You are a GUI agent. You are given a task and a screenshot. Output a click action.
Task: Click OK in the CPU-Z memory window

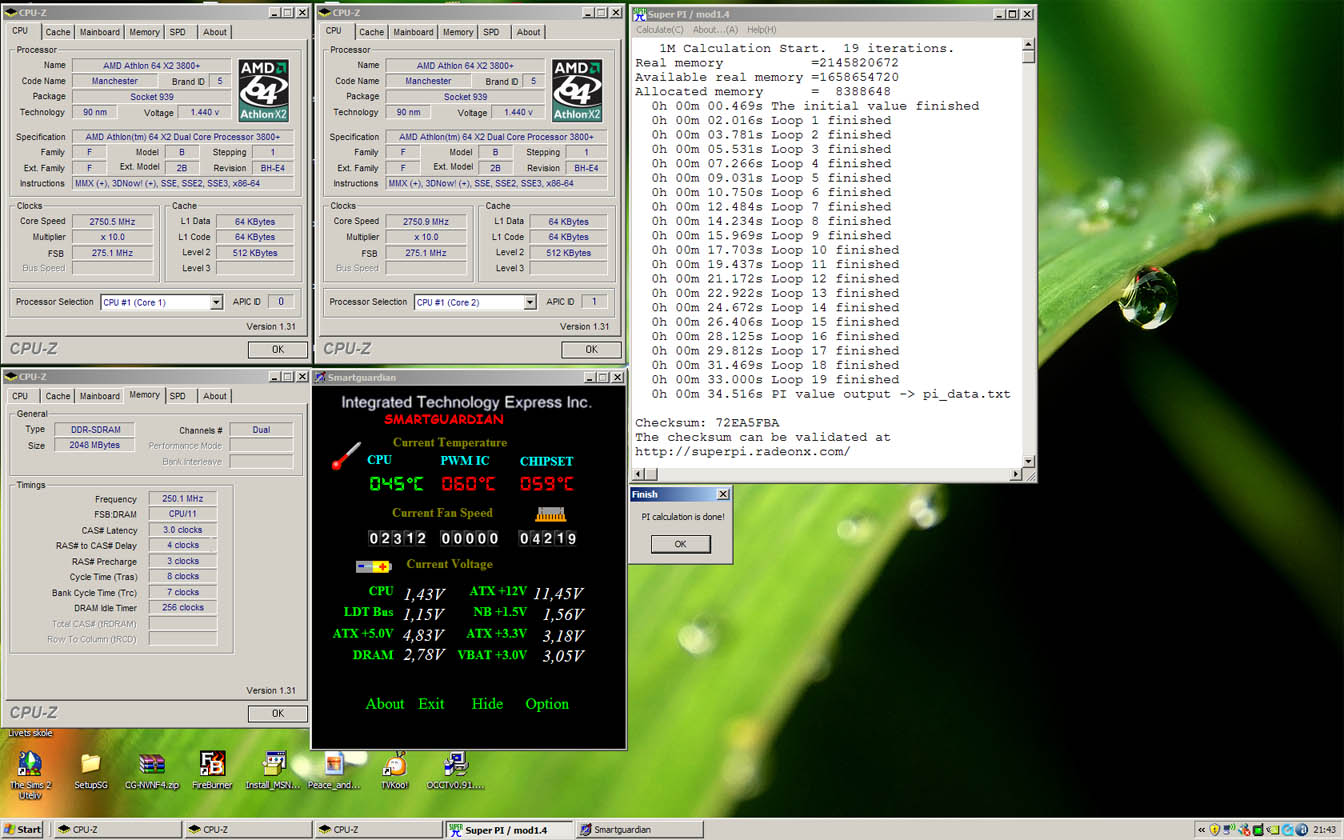coord(277,713)
